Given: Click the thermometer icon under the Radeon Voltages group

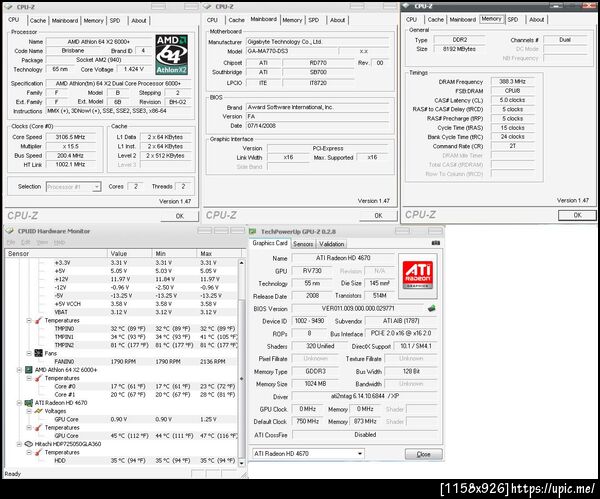Looking at the screenshot, I should [x=38, y=427].
